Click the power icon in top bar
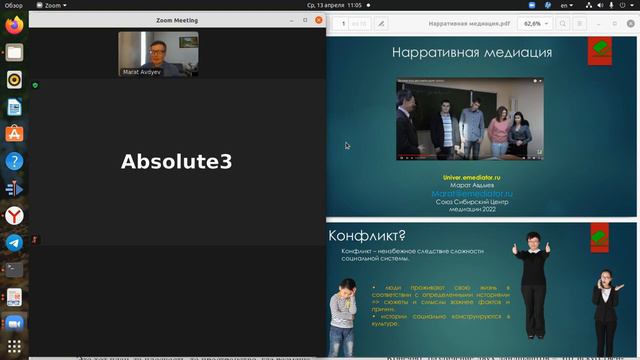Image resolution: width=640 pixels, height=360 pixels. click(622, 5)
